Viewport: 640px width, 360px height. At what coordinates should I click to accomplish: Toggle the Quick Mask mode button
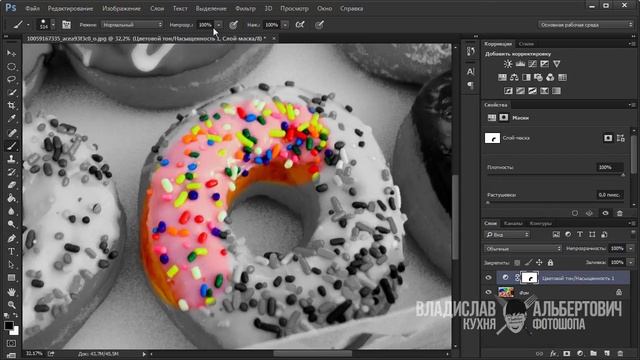[x=11, y=343]
